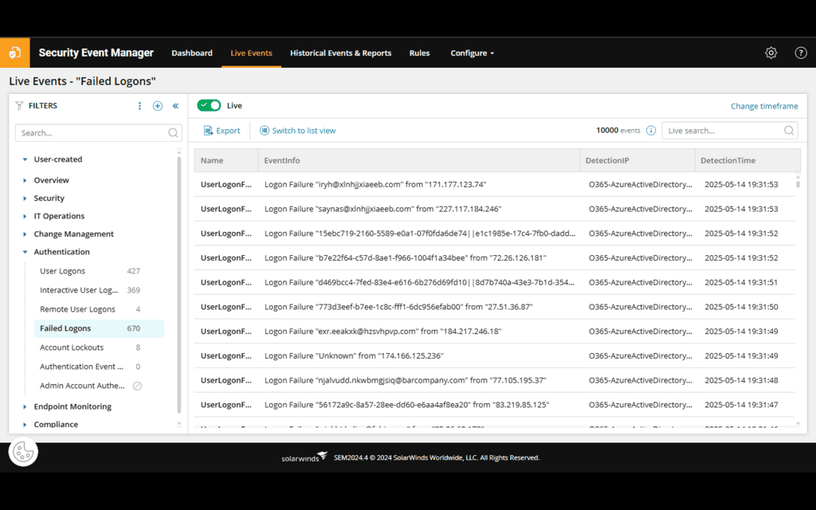Sort by the EventInfo column header
Image resolution: width=816 pixels, height=510 pixels.
(x=419, y=160)
